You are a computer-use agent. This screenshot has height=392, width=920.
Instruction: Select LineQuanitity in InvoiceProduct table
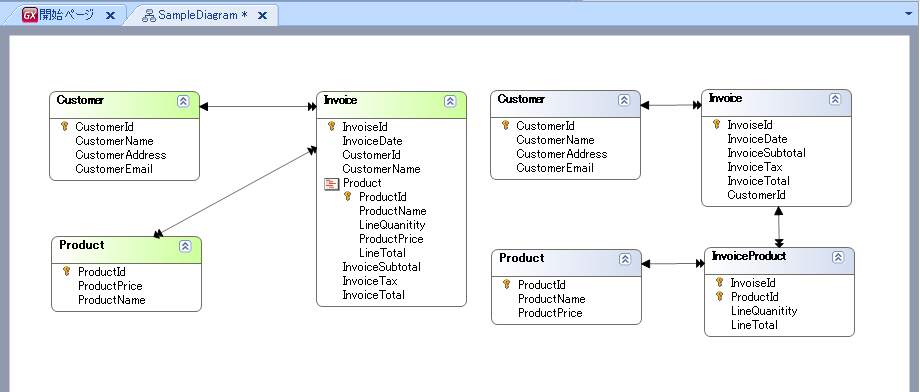click(764, 311)
